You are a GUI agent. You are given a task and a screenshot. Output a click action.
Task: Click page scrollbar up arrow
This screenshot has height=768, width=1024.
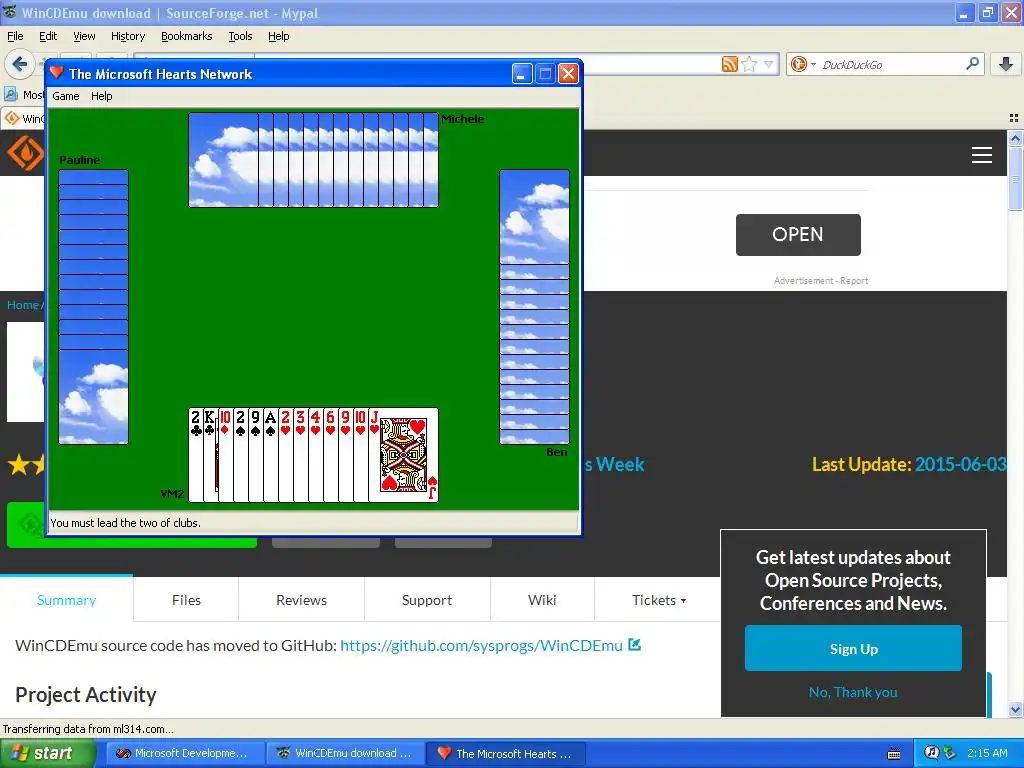click(1015, 138)
